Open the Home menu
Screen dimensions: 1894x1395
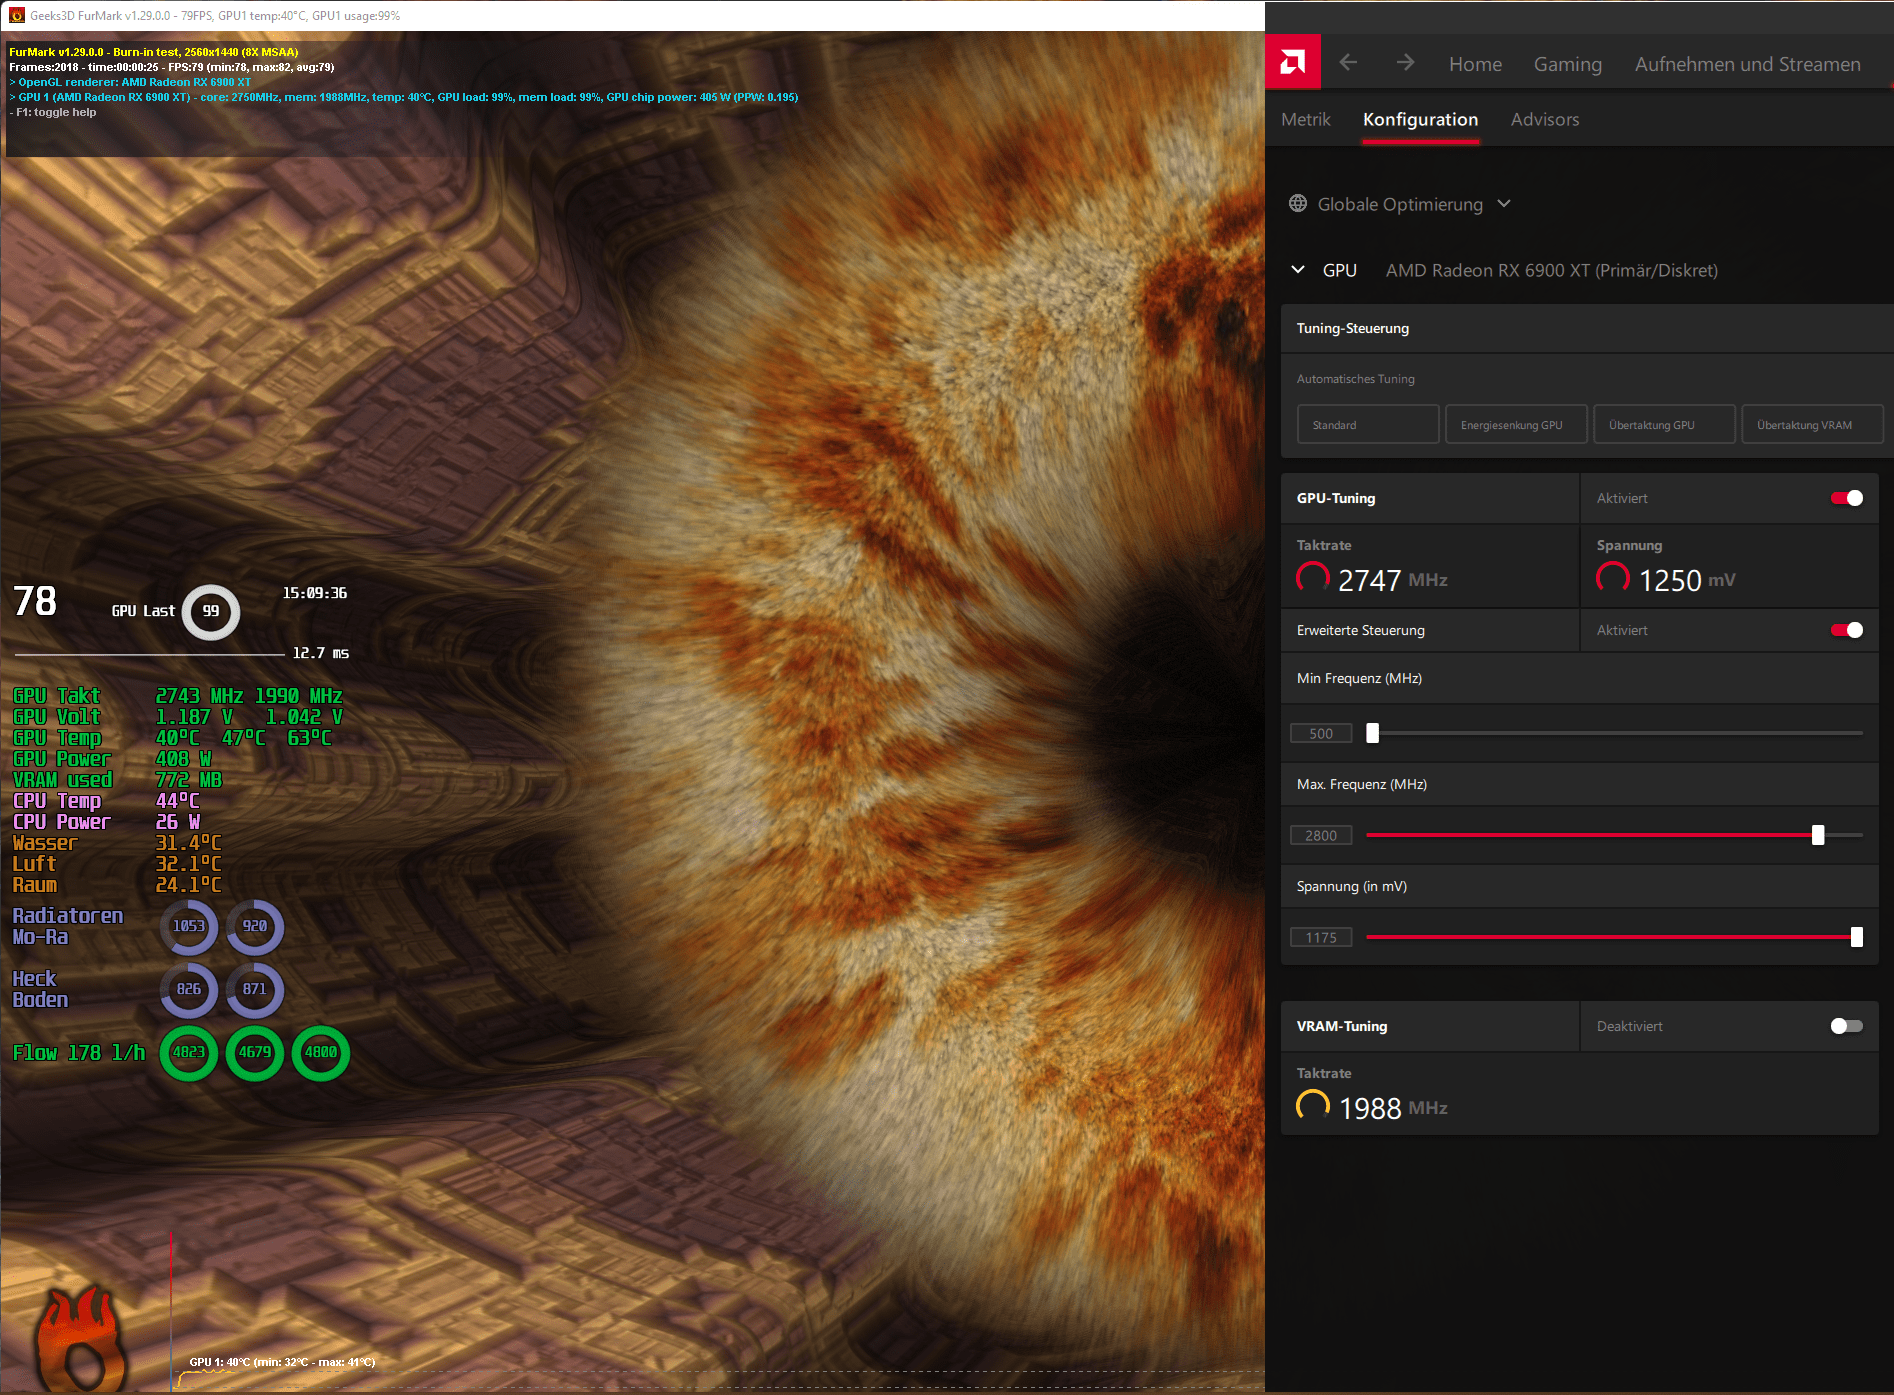coord(1475,64)
